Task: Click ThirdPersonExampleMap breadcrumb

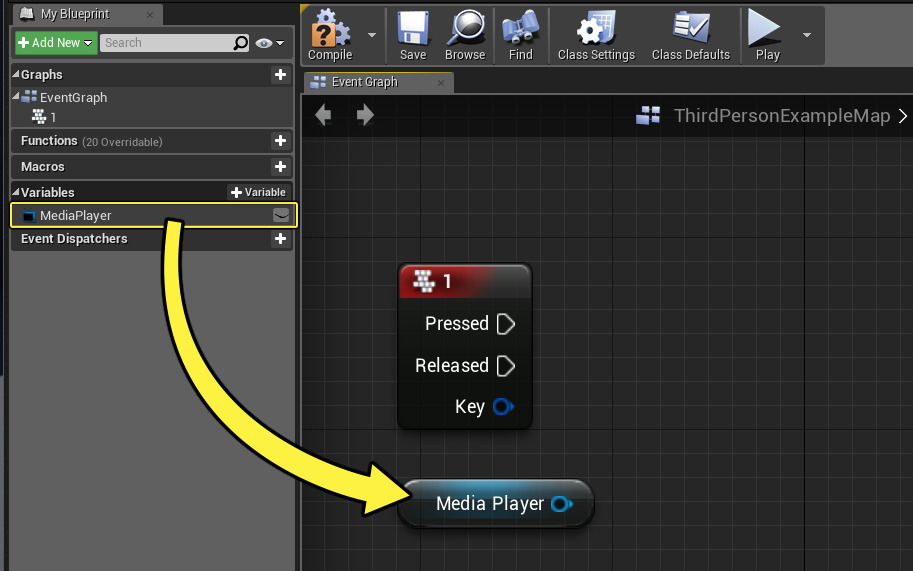Action: coord(782,115)
